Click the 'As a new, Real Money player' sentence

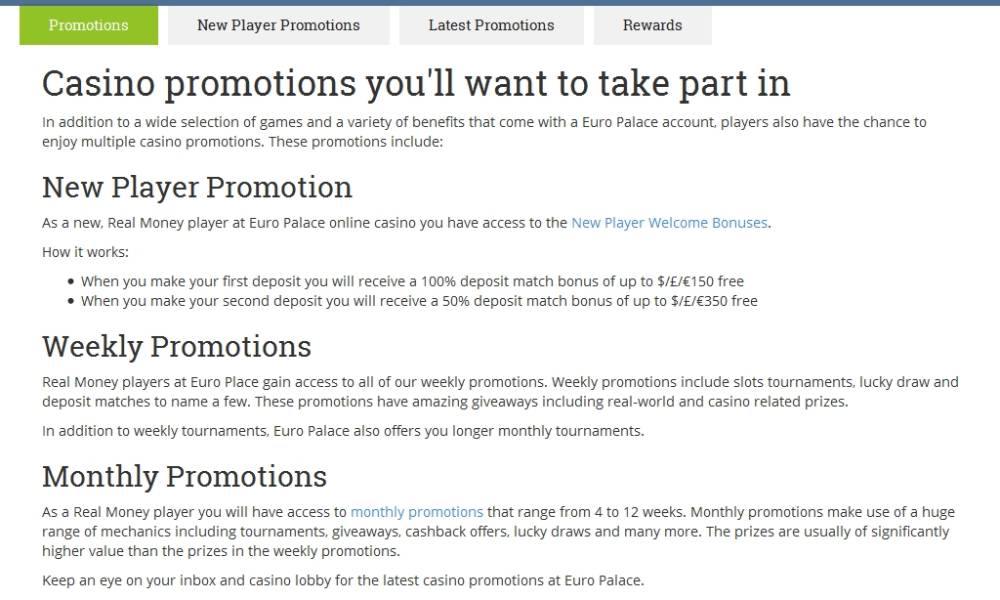(x=407, y=223)
